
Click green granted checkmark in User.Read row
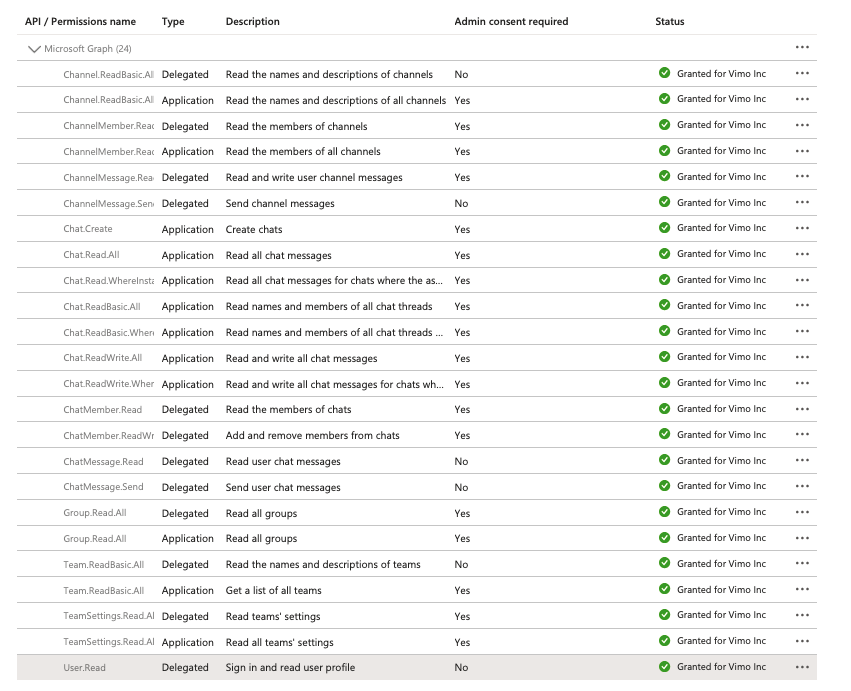coord(664,667)
